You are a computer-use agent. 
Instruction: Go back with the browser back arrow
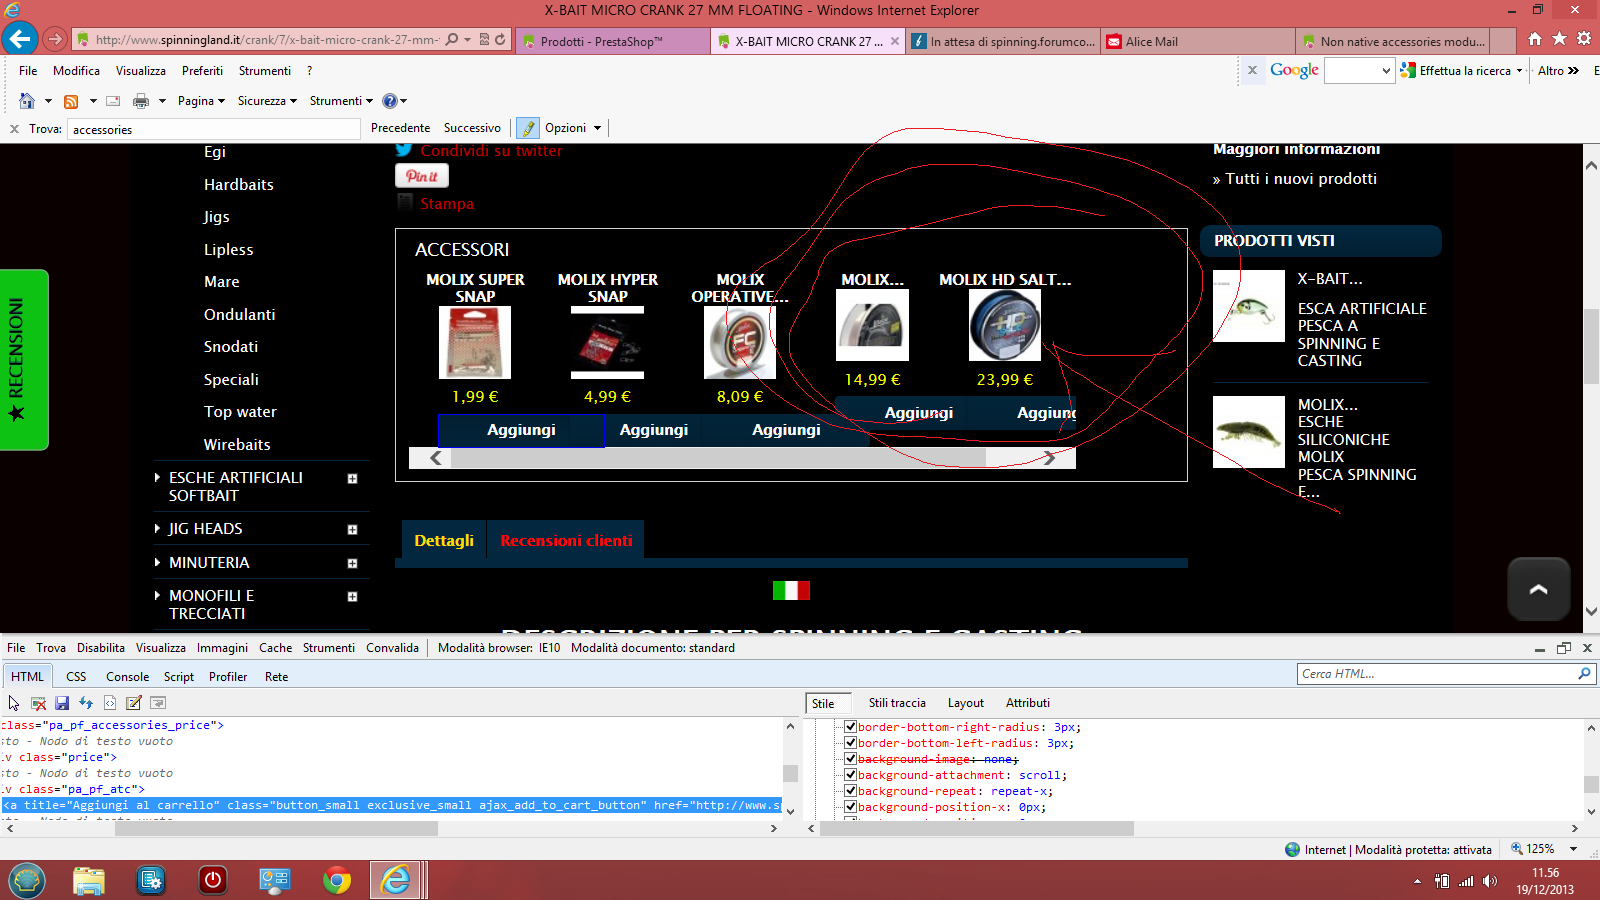(20, 39)
